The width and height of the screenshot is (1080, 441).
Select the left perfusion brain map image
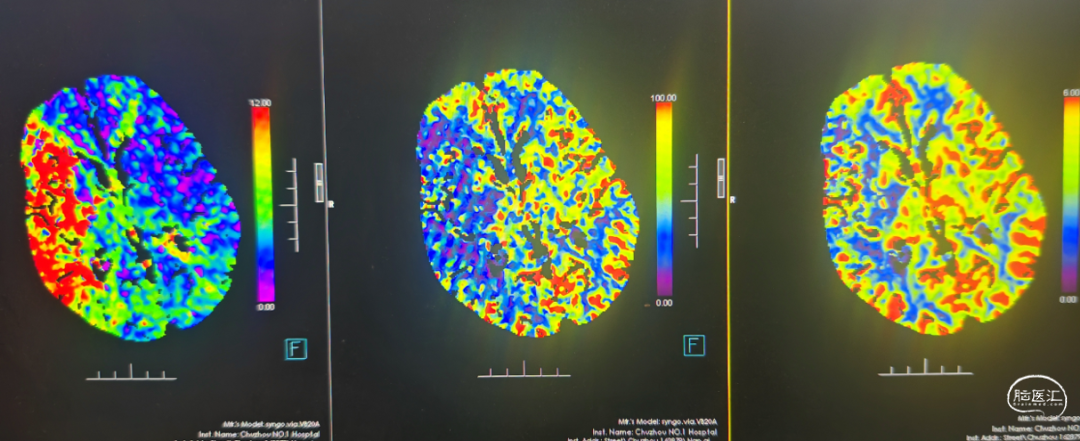[x=130, y=207]
